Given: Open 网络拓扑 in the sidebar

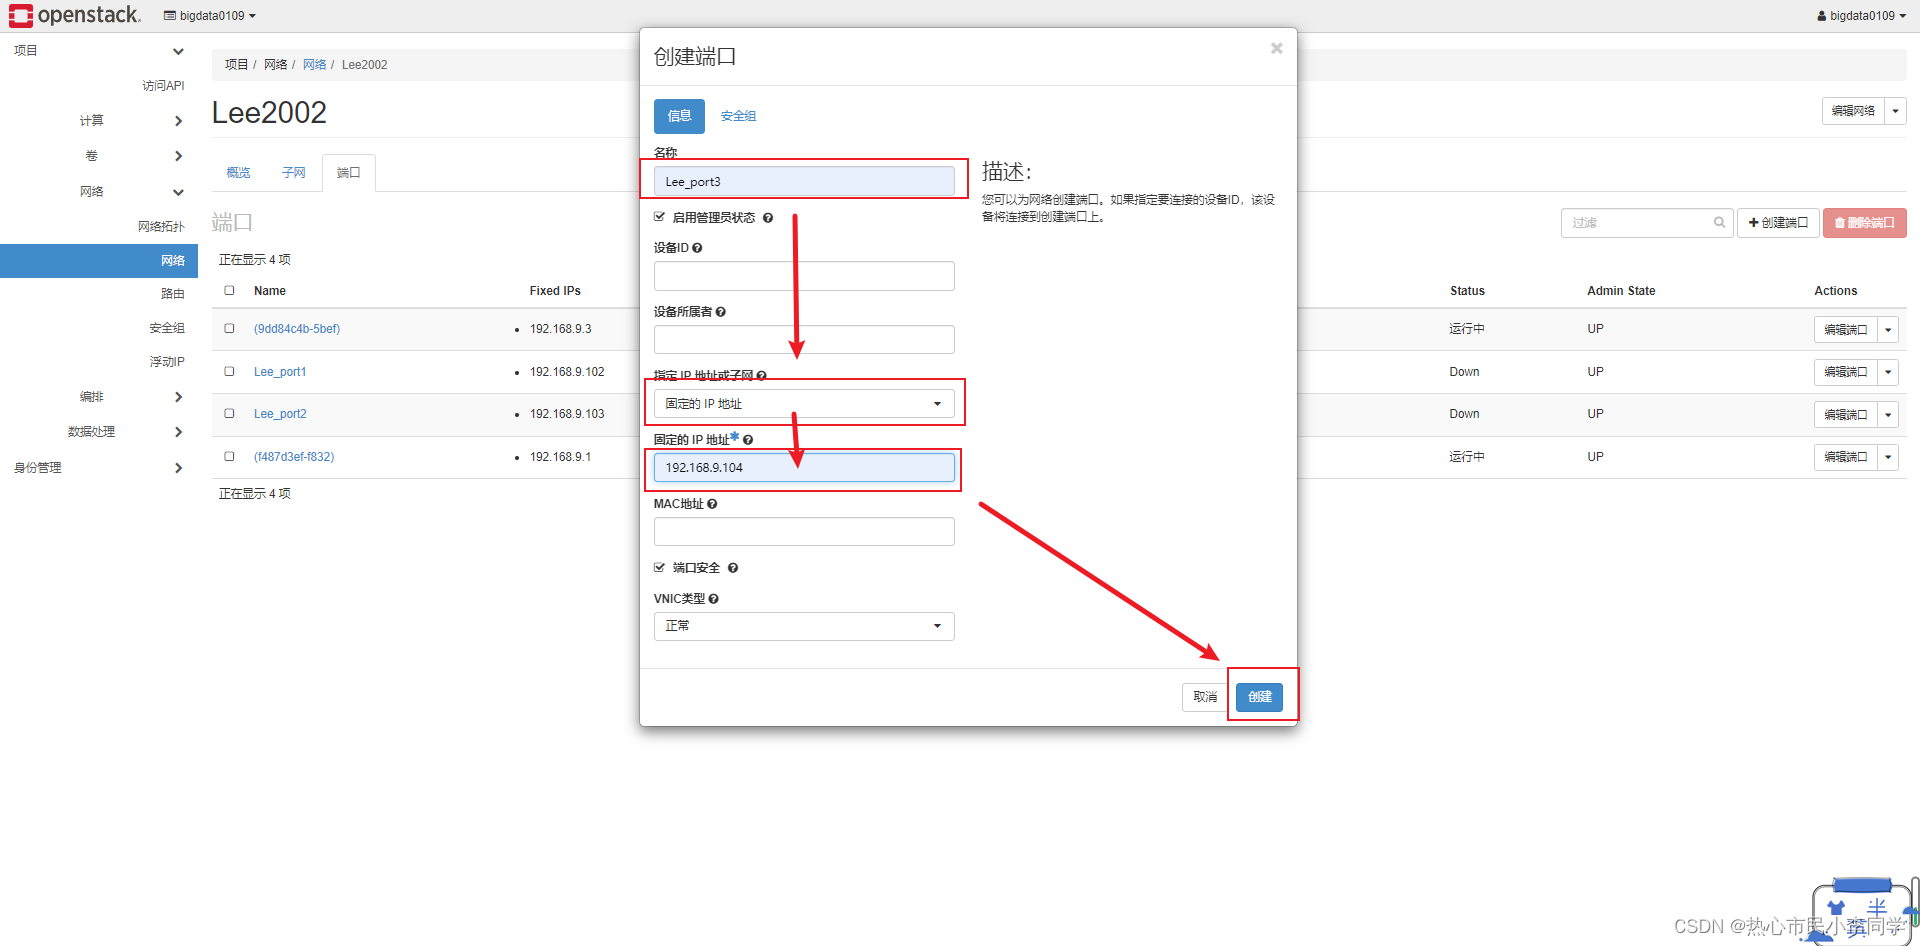Looking at the screenshot, I should [161, 227].
